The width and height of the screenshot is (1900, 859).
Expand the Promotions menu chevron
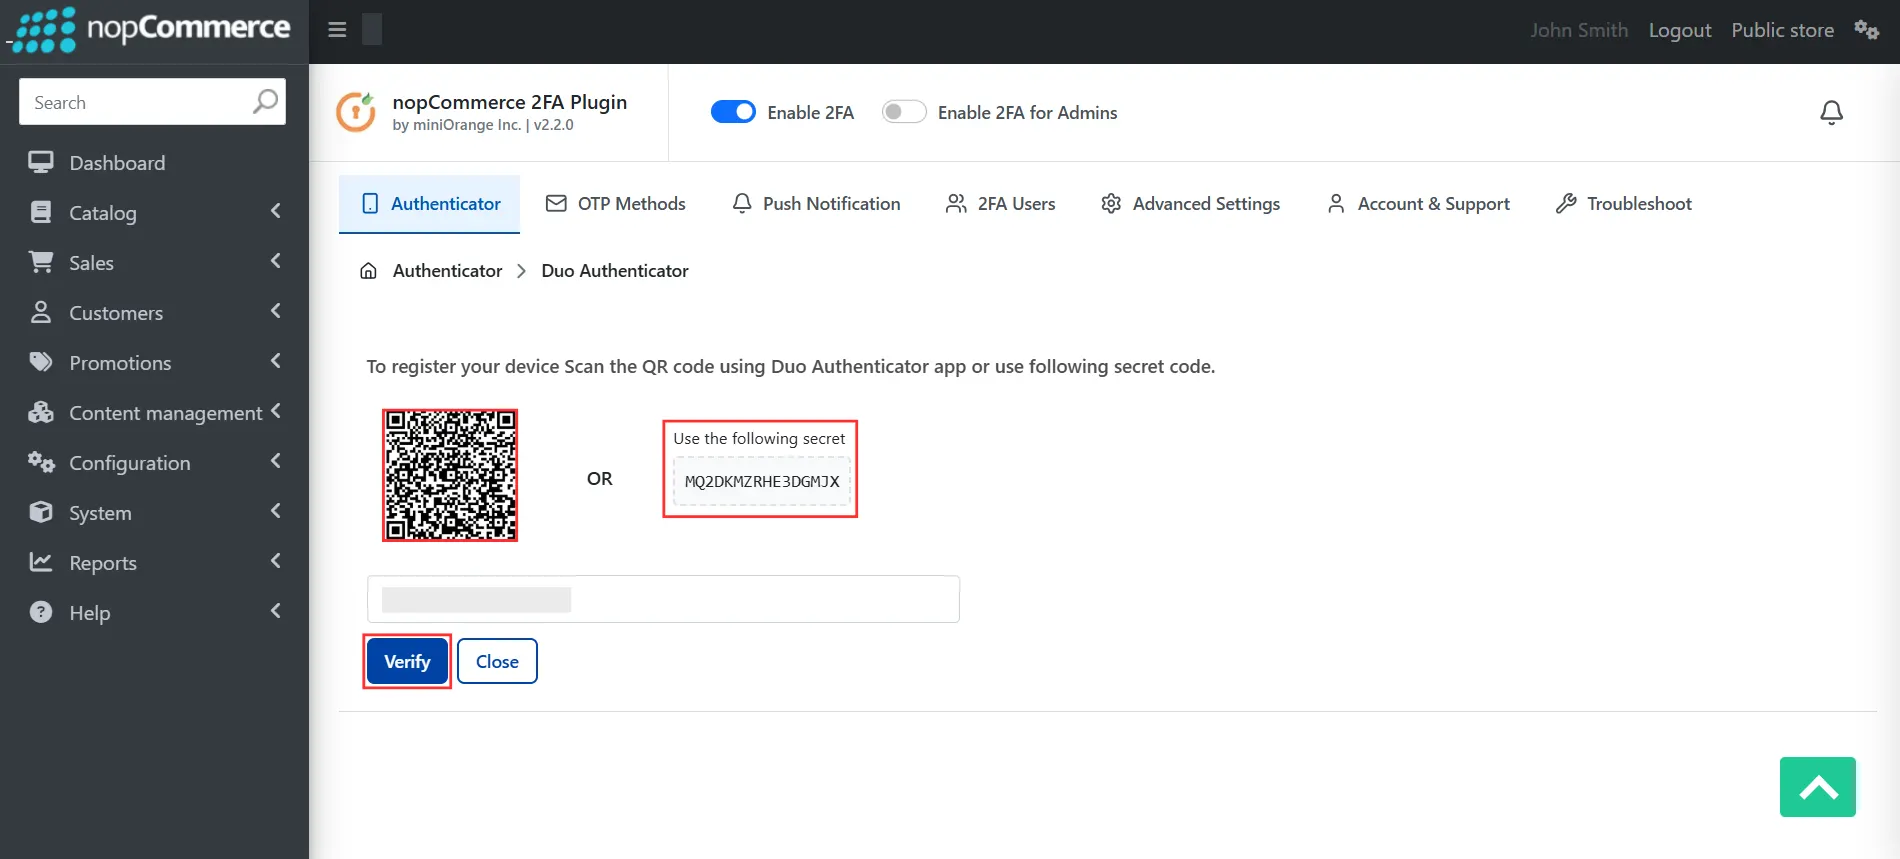coord(276,361)
